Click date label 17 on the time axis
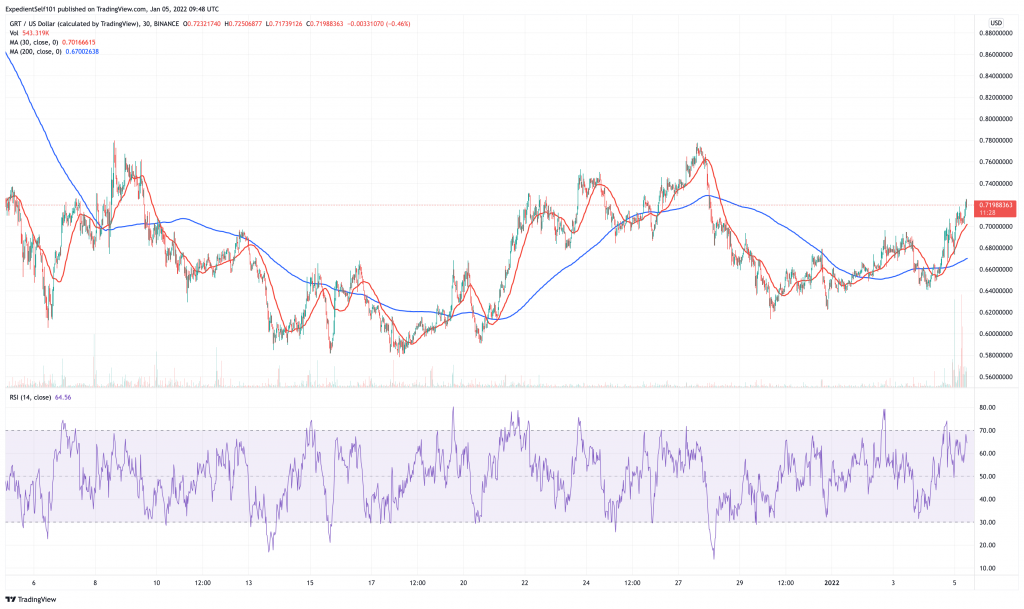The width and height of the screenshot is (1024, 609). click(x=372, y=582)
